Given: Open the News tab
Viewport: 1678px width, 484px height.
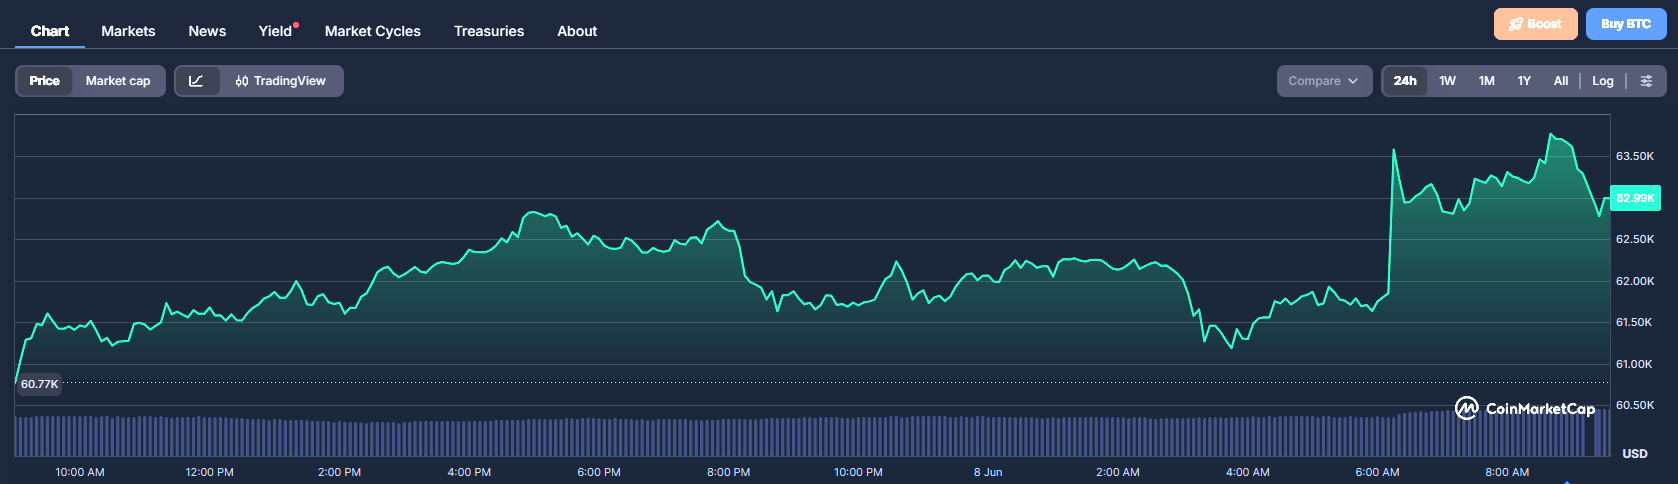Looking at the screenshot, I should (207, 31).
